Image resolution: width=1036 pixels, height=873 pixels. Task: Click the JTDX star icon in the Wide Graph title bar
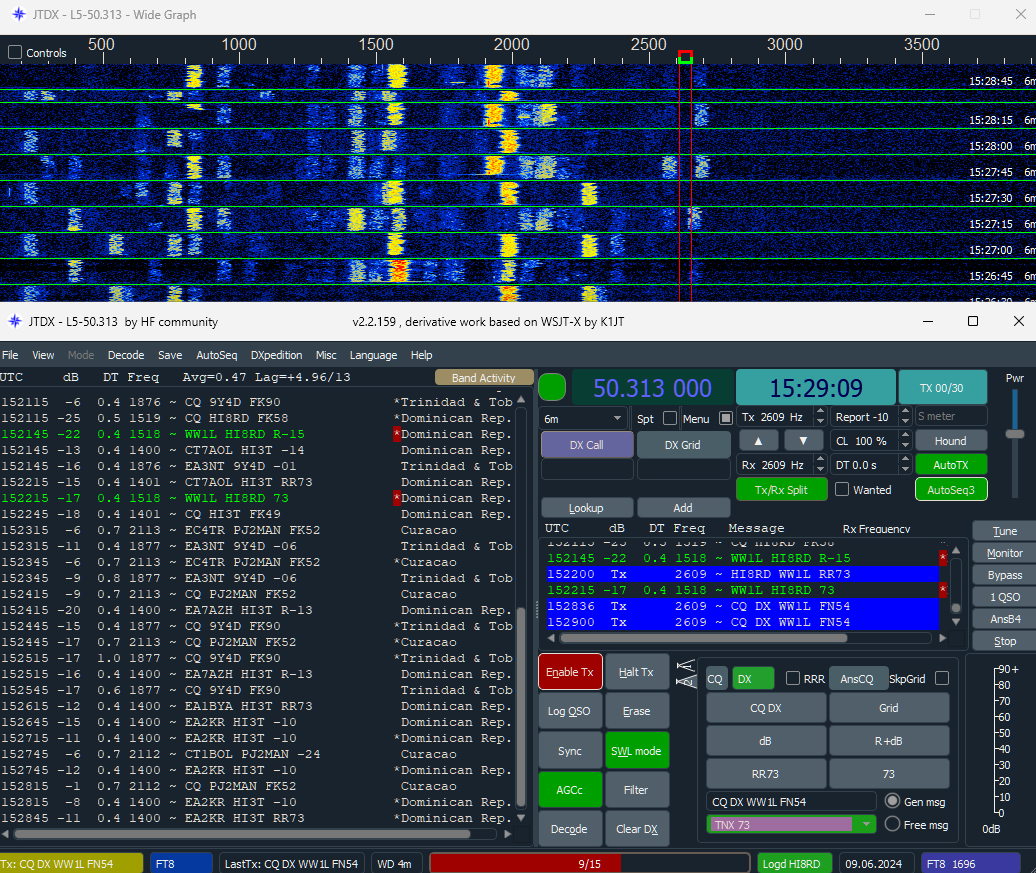(18, 15)
